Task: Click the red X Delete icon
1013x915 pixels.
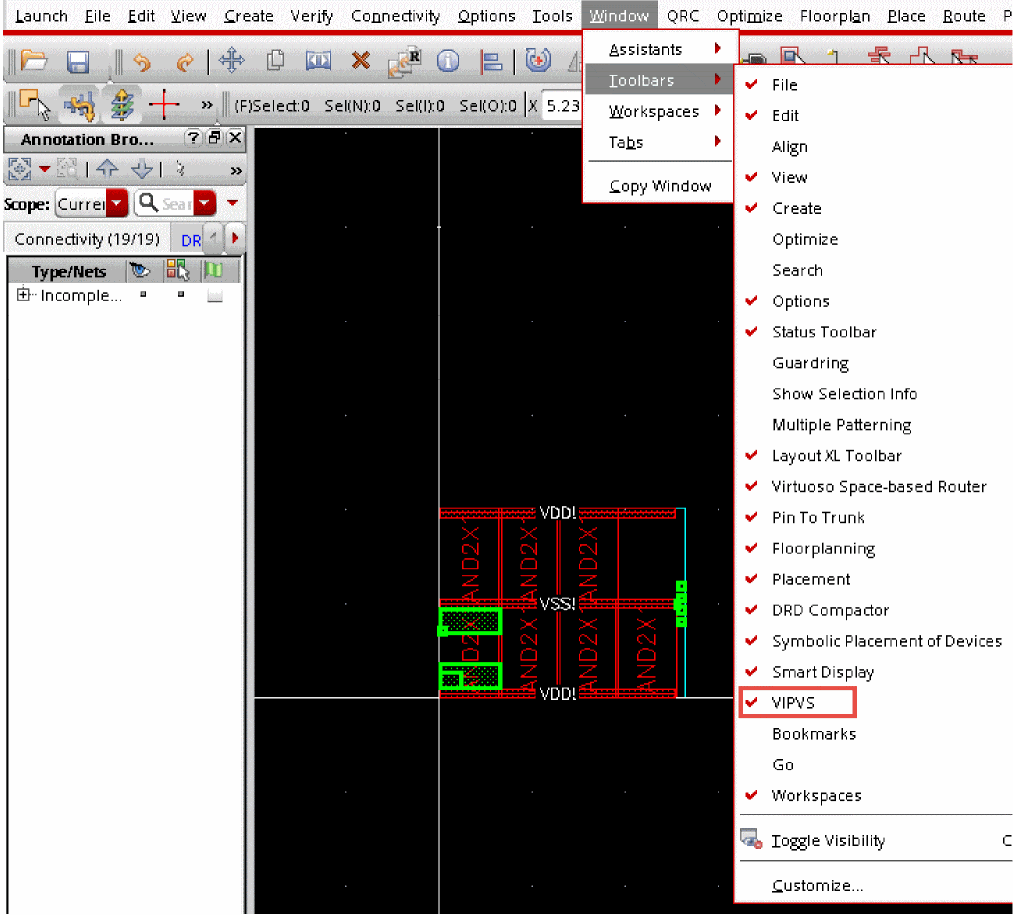Action: click(361, 62)
